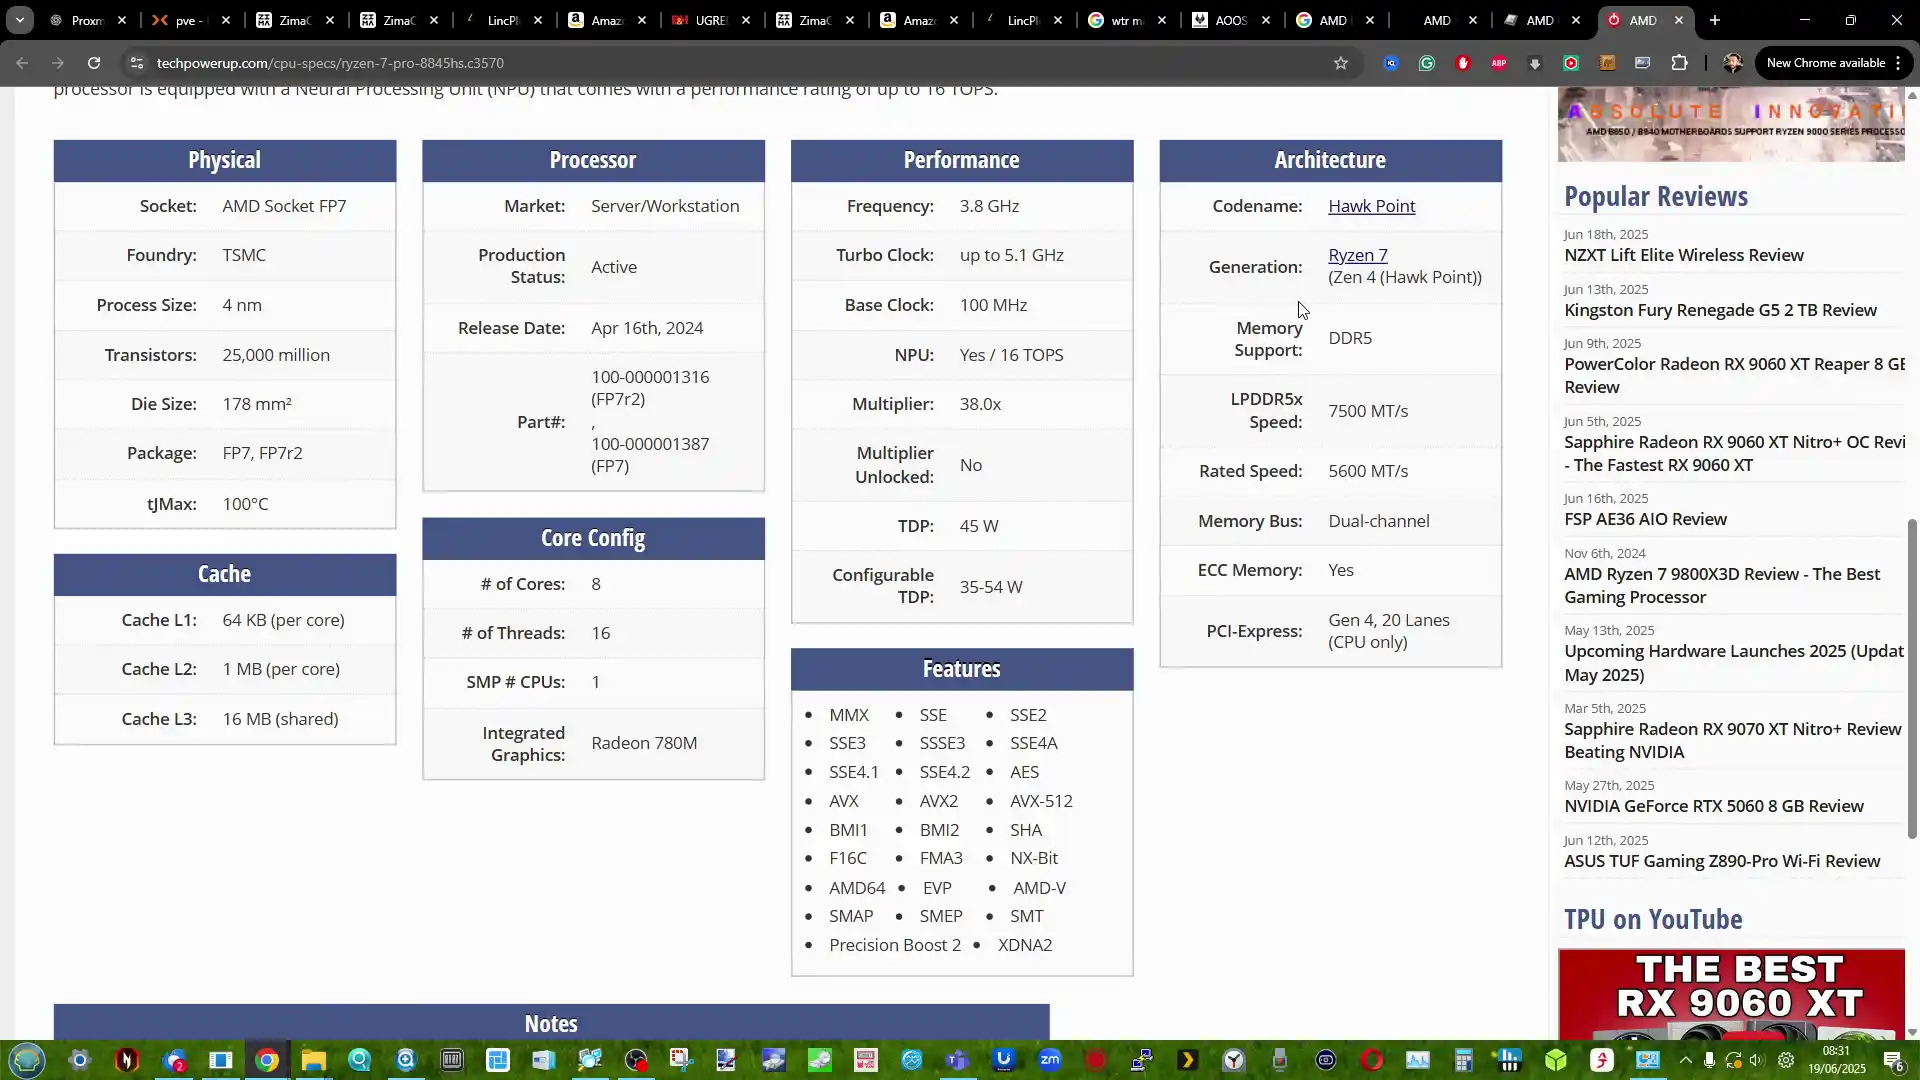Screen dimensions: 1920x1080
Task: Click the 'XDNA2' feature entry
Action: tap(1024, 945)
